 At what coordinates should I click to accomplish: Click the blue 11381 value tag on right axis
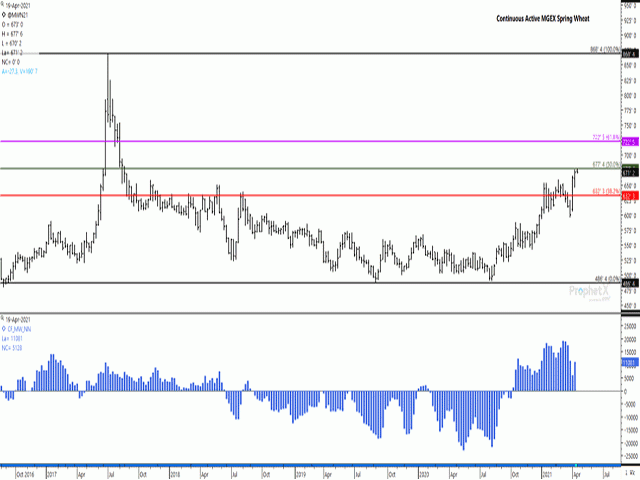pos(630,365)
